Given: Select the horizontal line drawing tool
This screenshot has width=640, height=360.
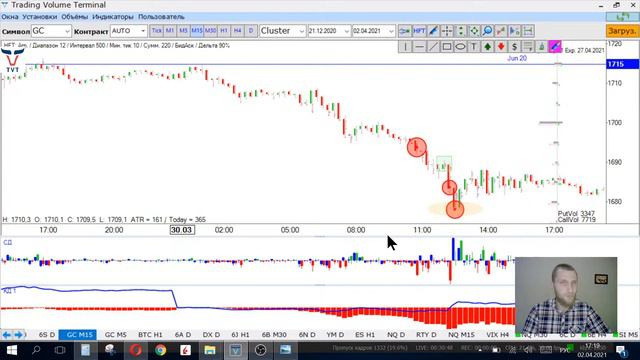Looking at the screenshot, I should [419, 47].
